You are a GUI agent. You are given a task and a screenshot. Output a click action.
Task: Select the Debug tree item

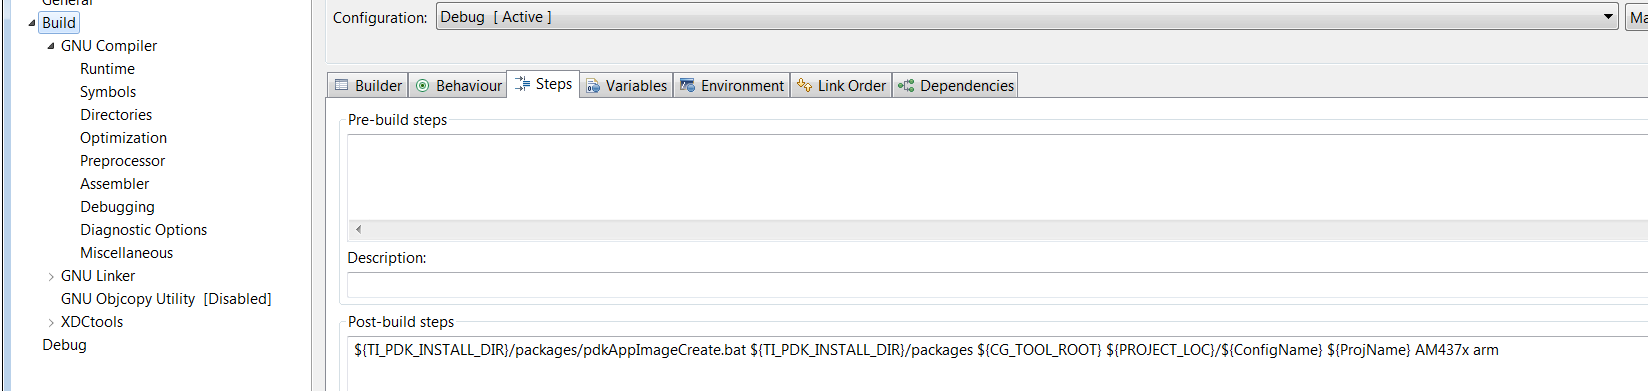pyautogui.click(x=64, y=345)
